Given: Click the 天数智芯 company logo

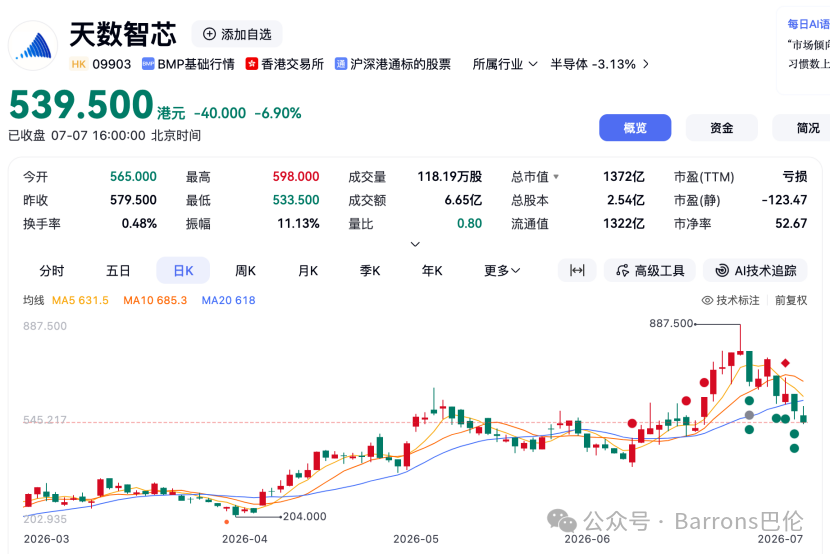Looking at the screenshot, I should pos(33,46).
